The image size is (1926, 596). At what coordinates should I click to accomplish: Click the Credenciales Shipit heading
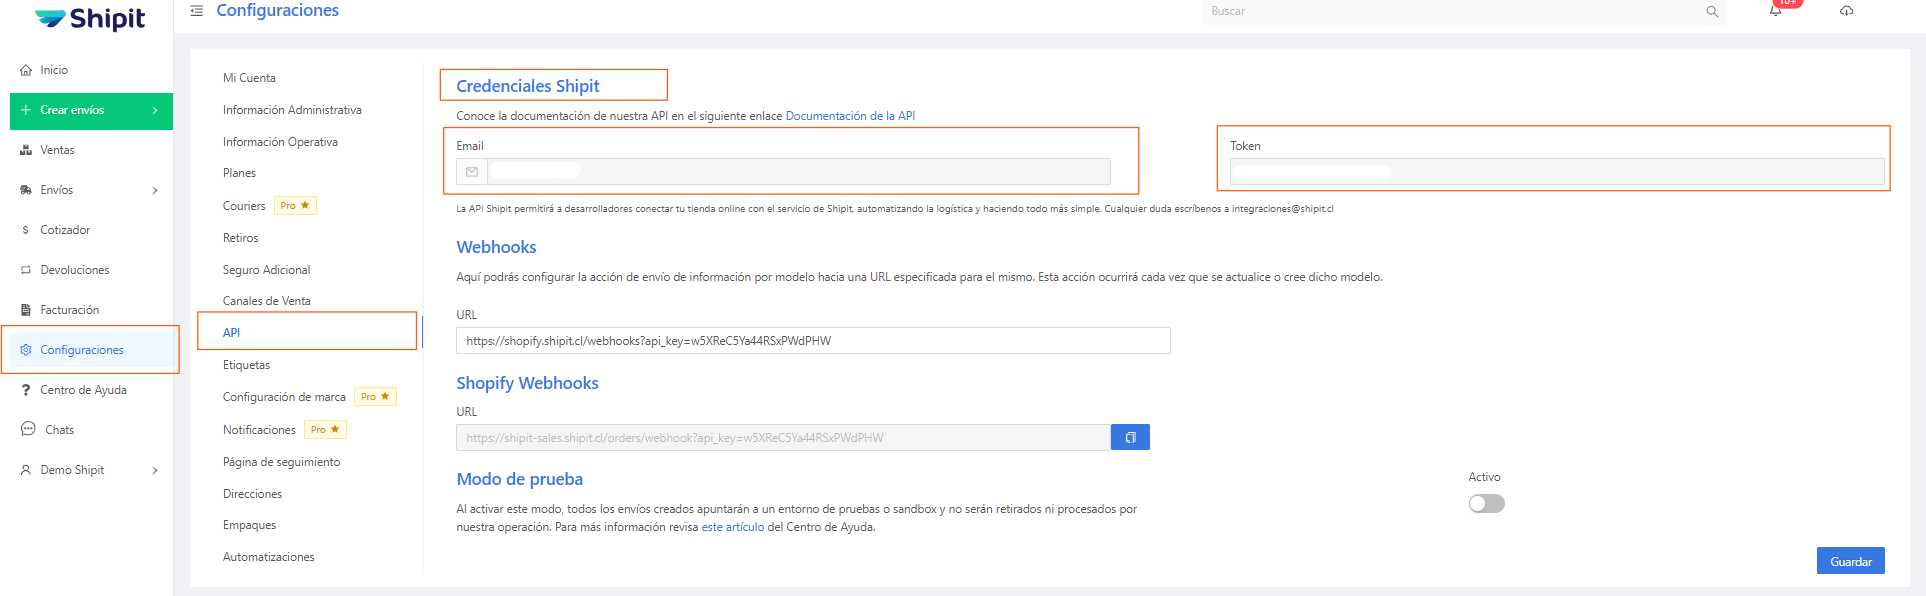click(528, 86)
